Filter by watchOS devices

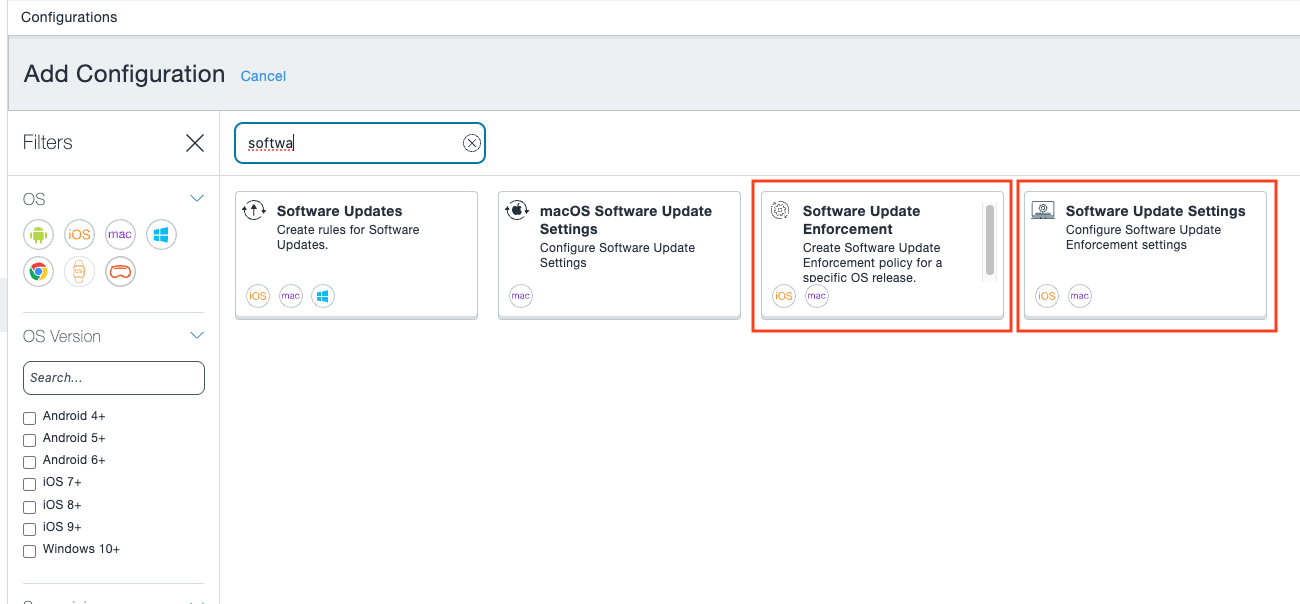tap(79, 271)
